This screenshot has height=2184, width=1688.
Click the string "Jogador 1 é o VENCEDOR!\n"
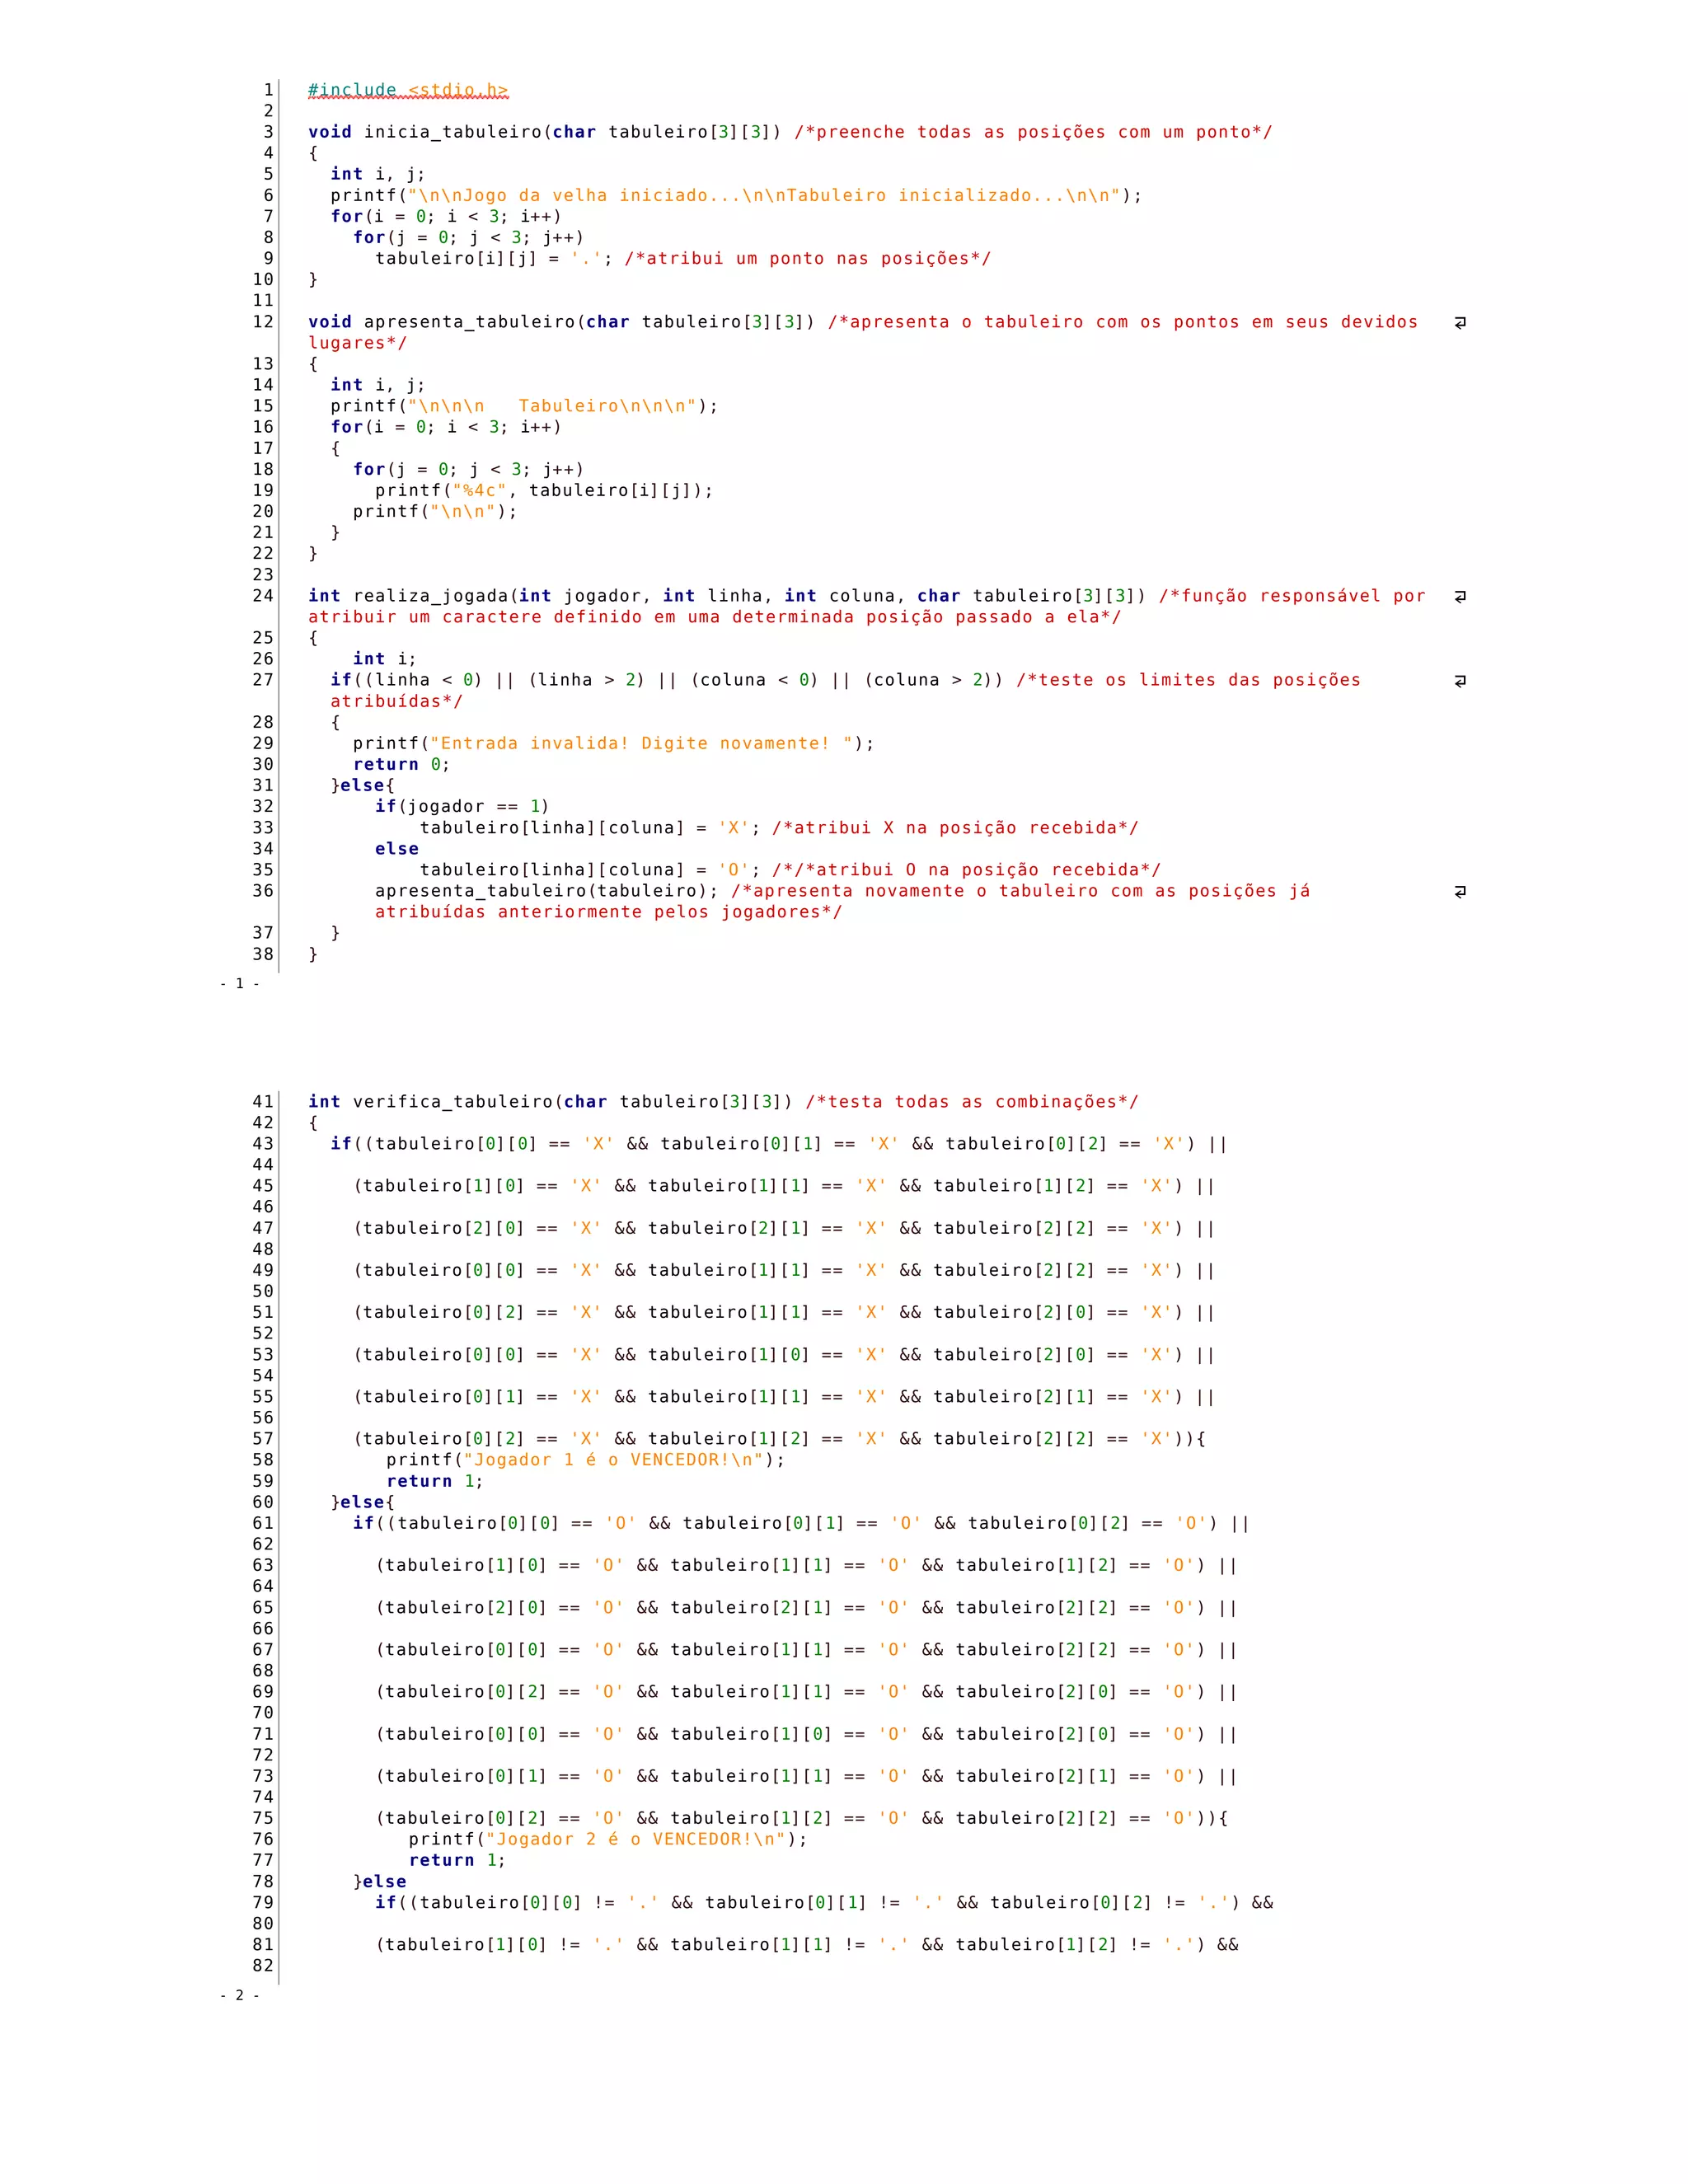tap(613, 1459)
